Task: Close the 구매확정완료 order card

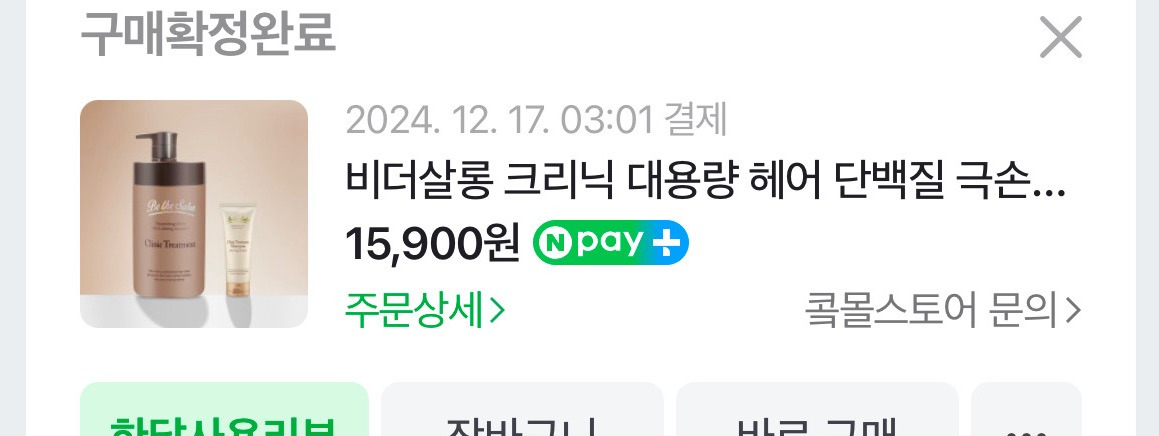Action: tap(1061, 37)
